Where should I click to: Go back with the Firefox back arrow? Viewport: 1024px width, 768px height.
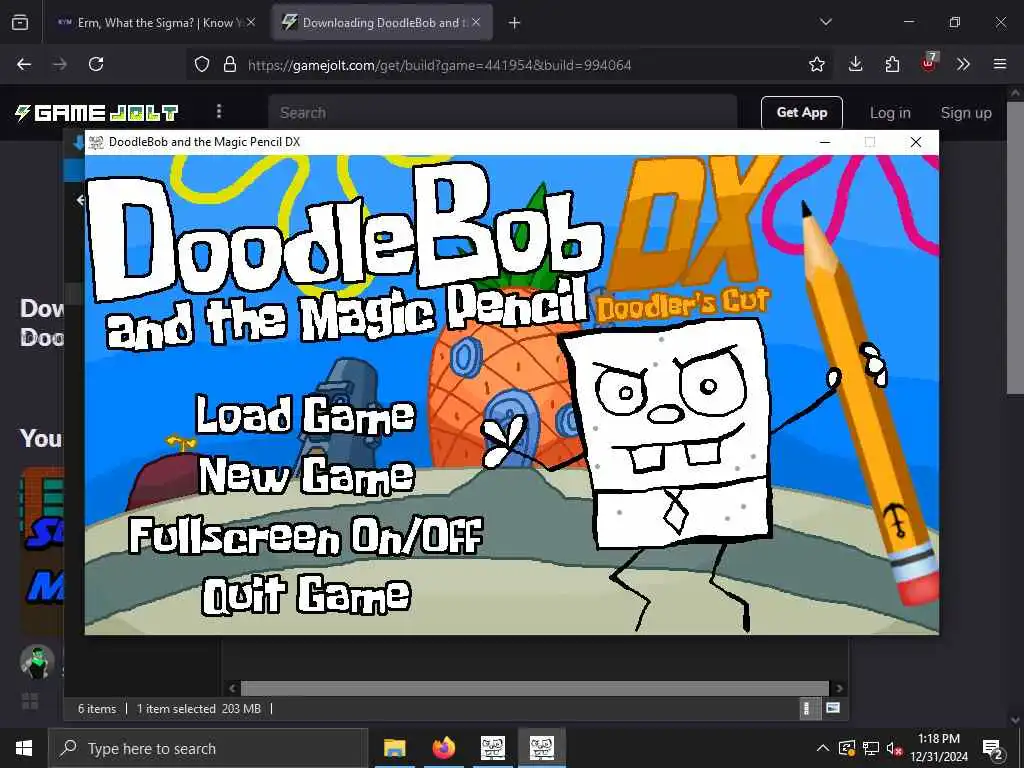coord(24,64)
